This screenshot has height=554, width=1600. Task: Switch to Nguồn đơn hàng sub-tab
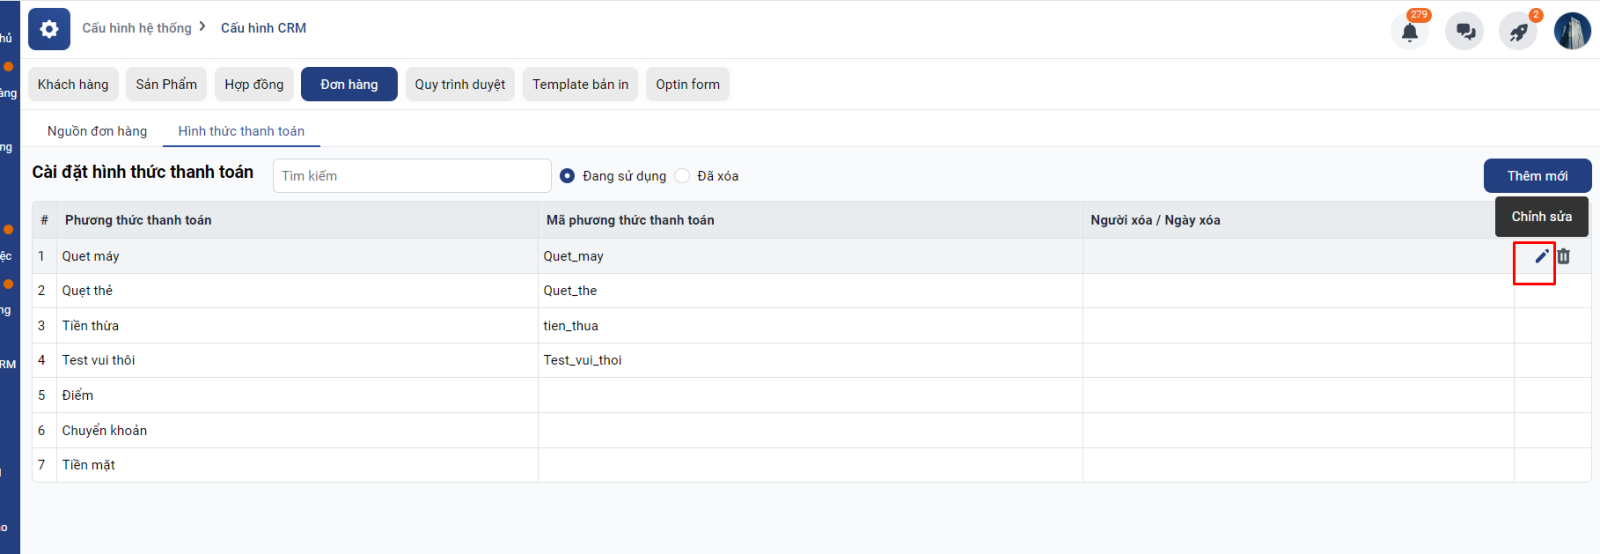97,131
